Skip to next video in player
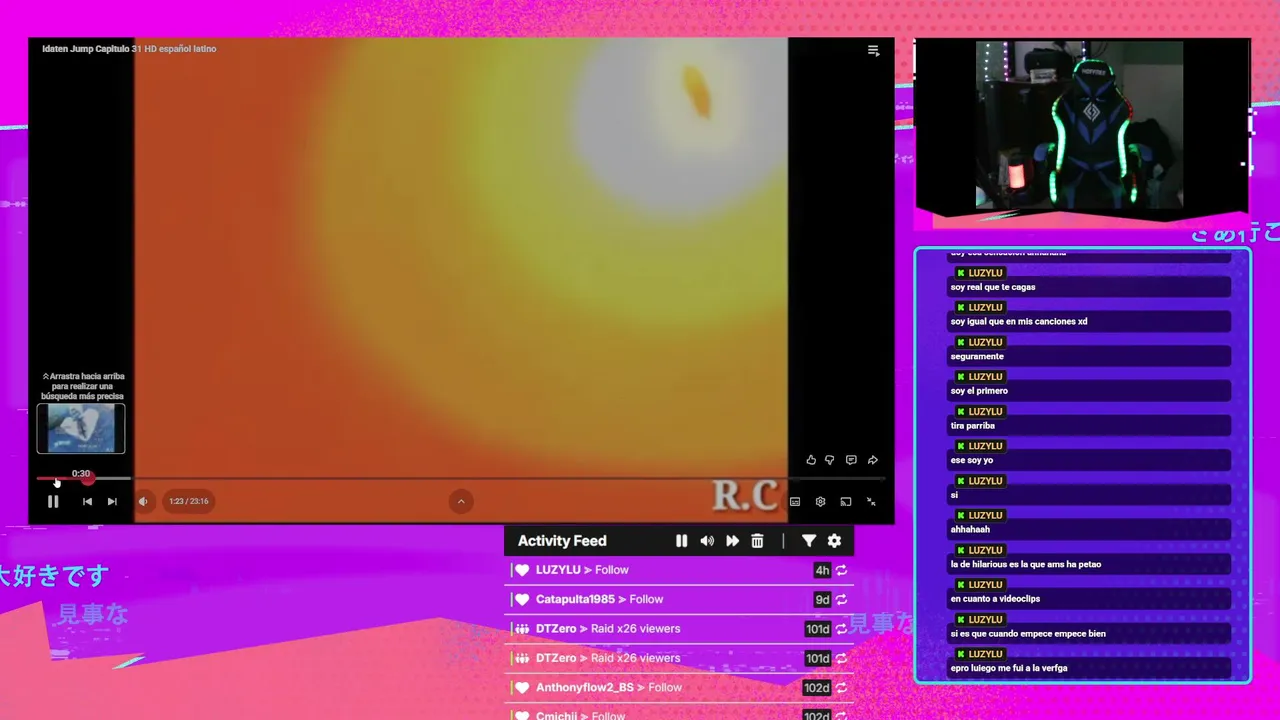 [x=112, y=502]
